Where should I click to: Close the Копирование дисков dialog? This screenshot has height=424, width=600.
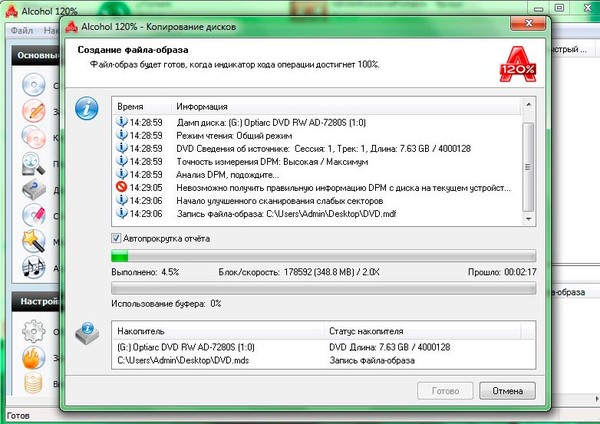528,23
